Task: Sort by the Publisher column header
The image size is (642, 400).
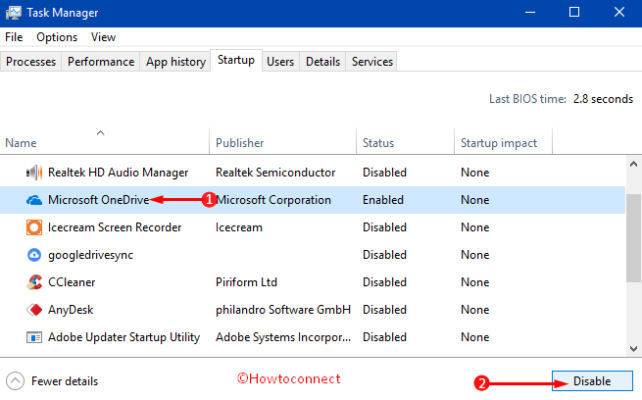Action: click(283, 141)
